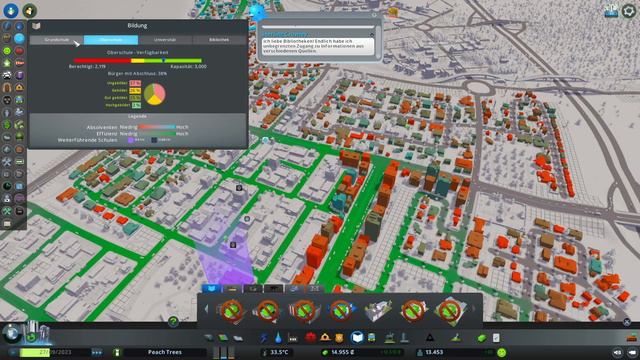The image size is (640, 360).
Task: Open the Water and sewage menu
Action: tap(278, 338)
